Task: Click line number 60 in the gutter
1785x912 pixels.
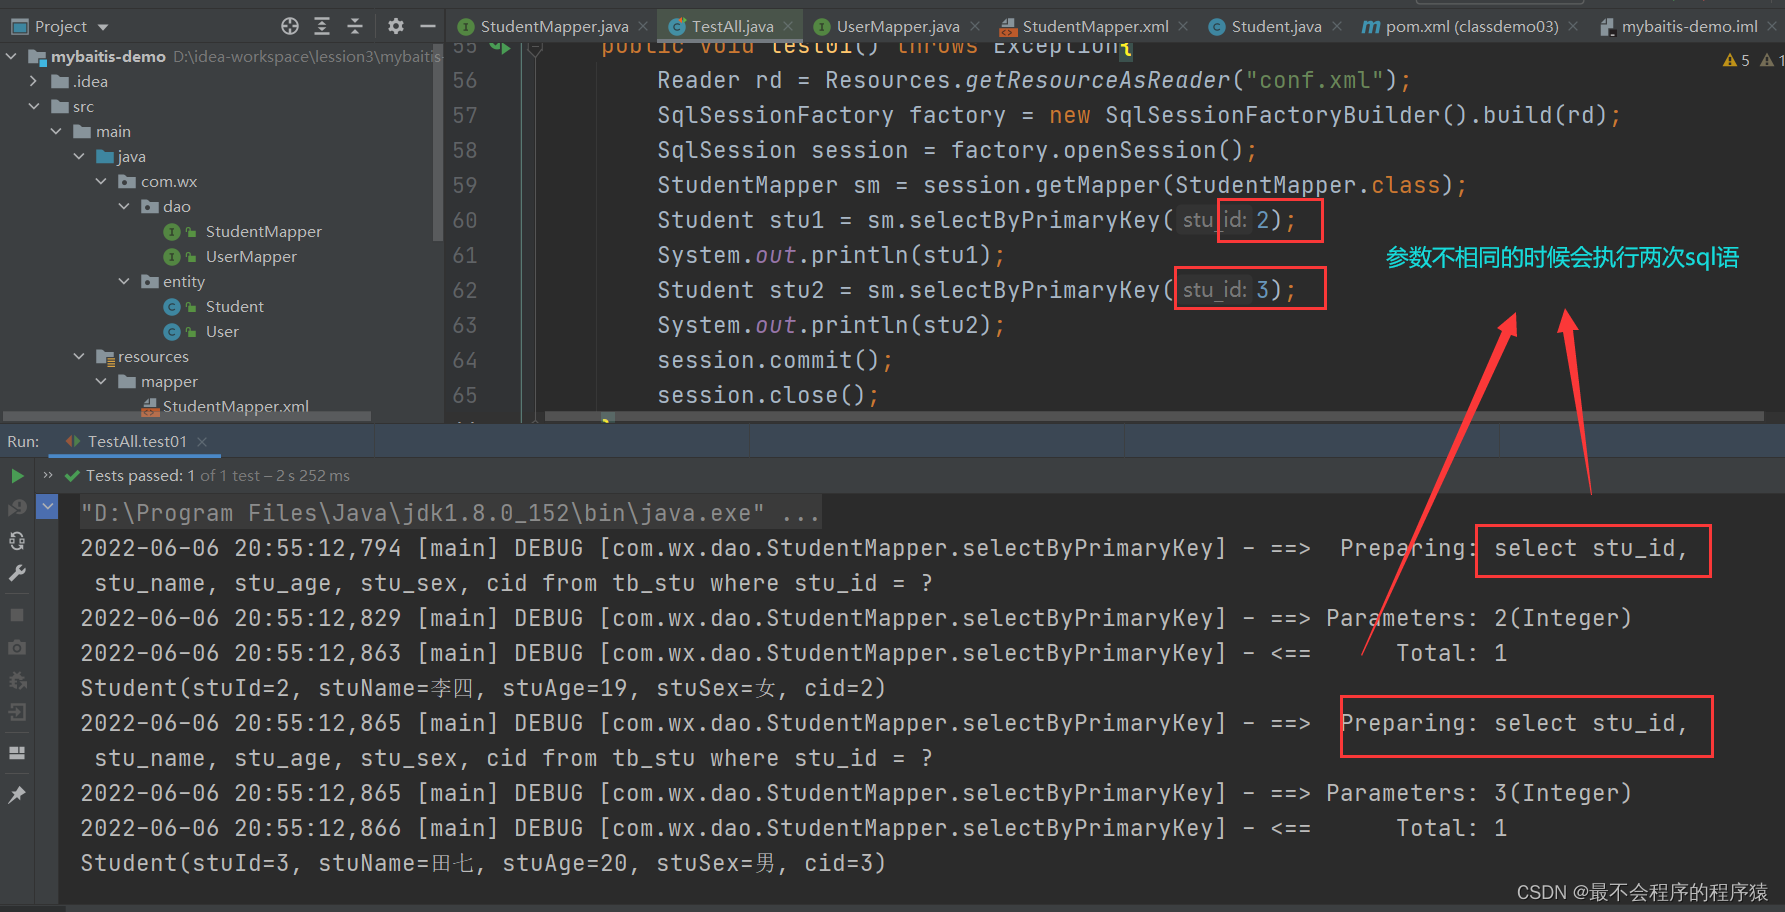Action: [465, 220]
